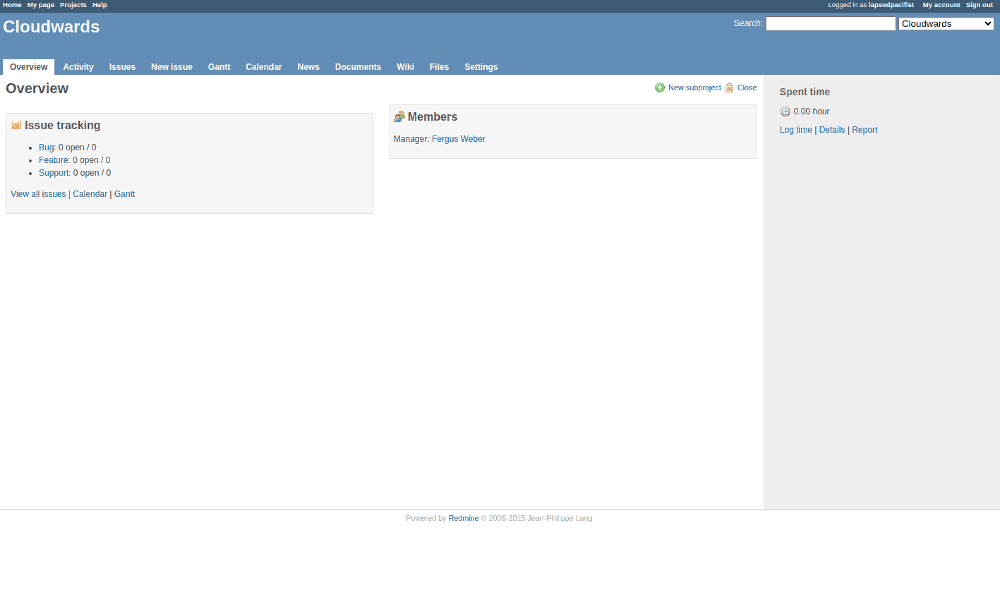Open Help in top menu
Image resolution: width=1000 pixels, height=600 pixels.
99,5
